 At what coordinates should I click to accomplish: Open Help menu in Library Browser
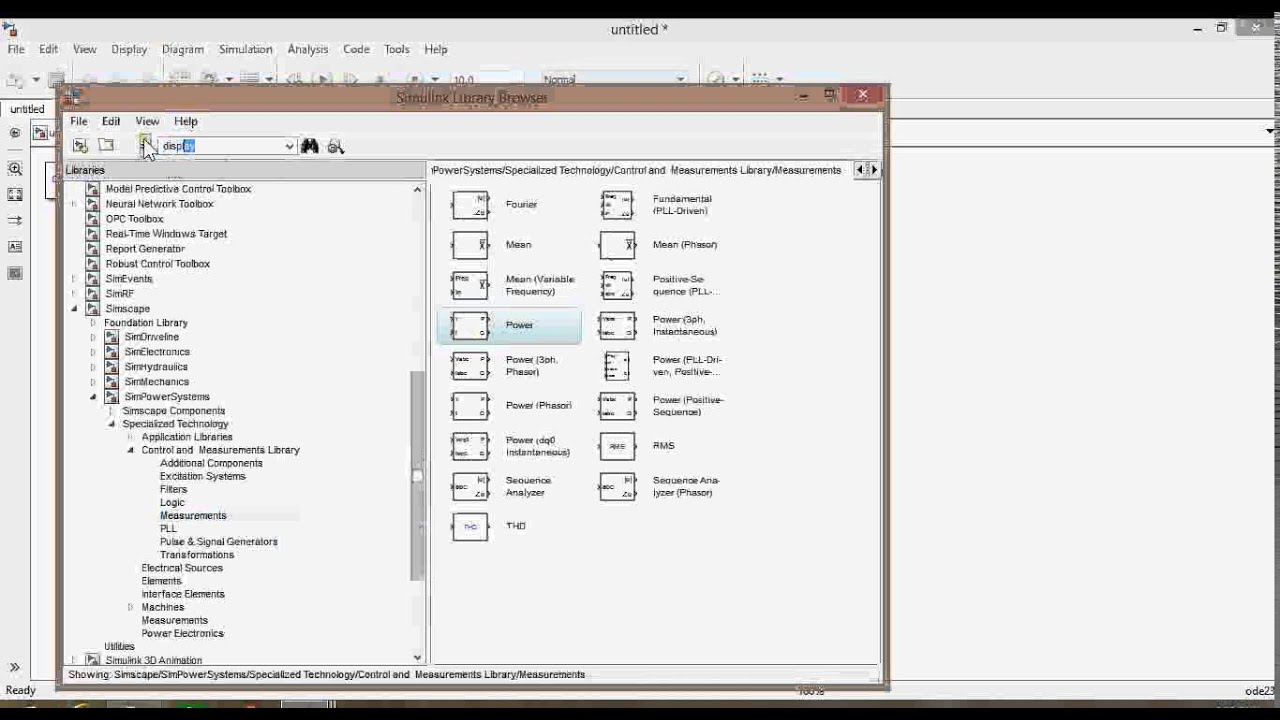(186, 121)
